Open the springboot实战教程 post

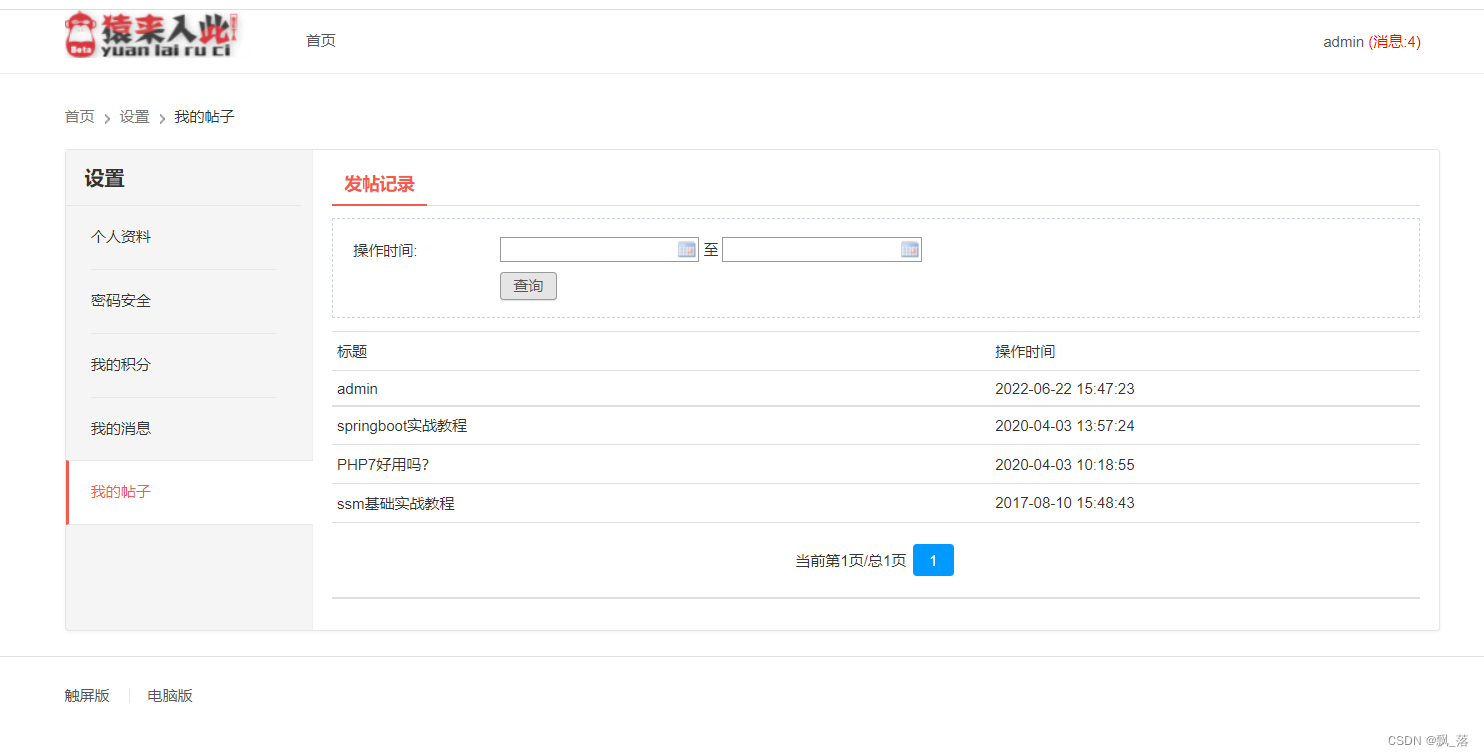(x=402, y=425)
